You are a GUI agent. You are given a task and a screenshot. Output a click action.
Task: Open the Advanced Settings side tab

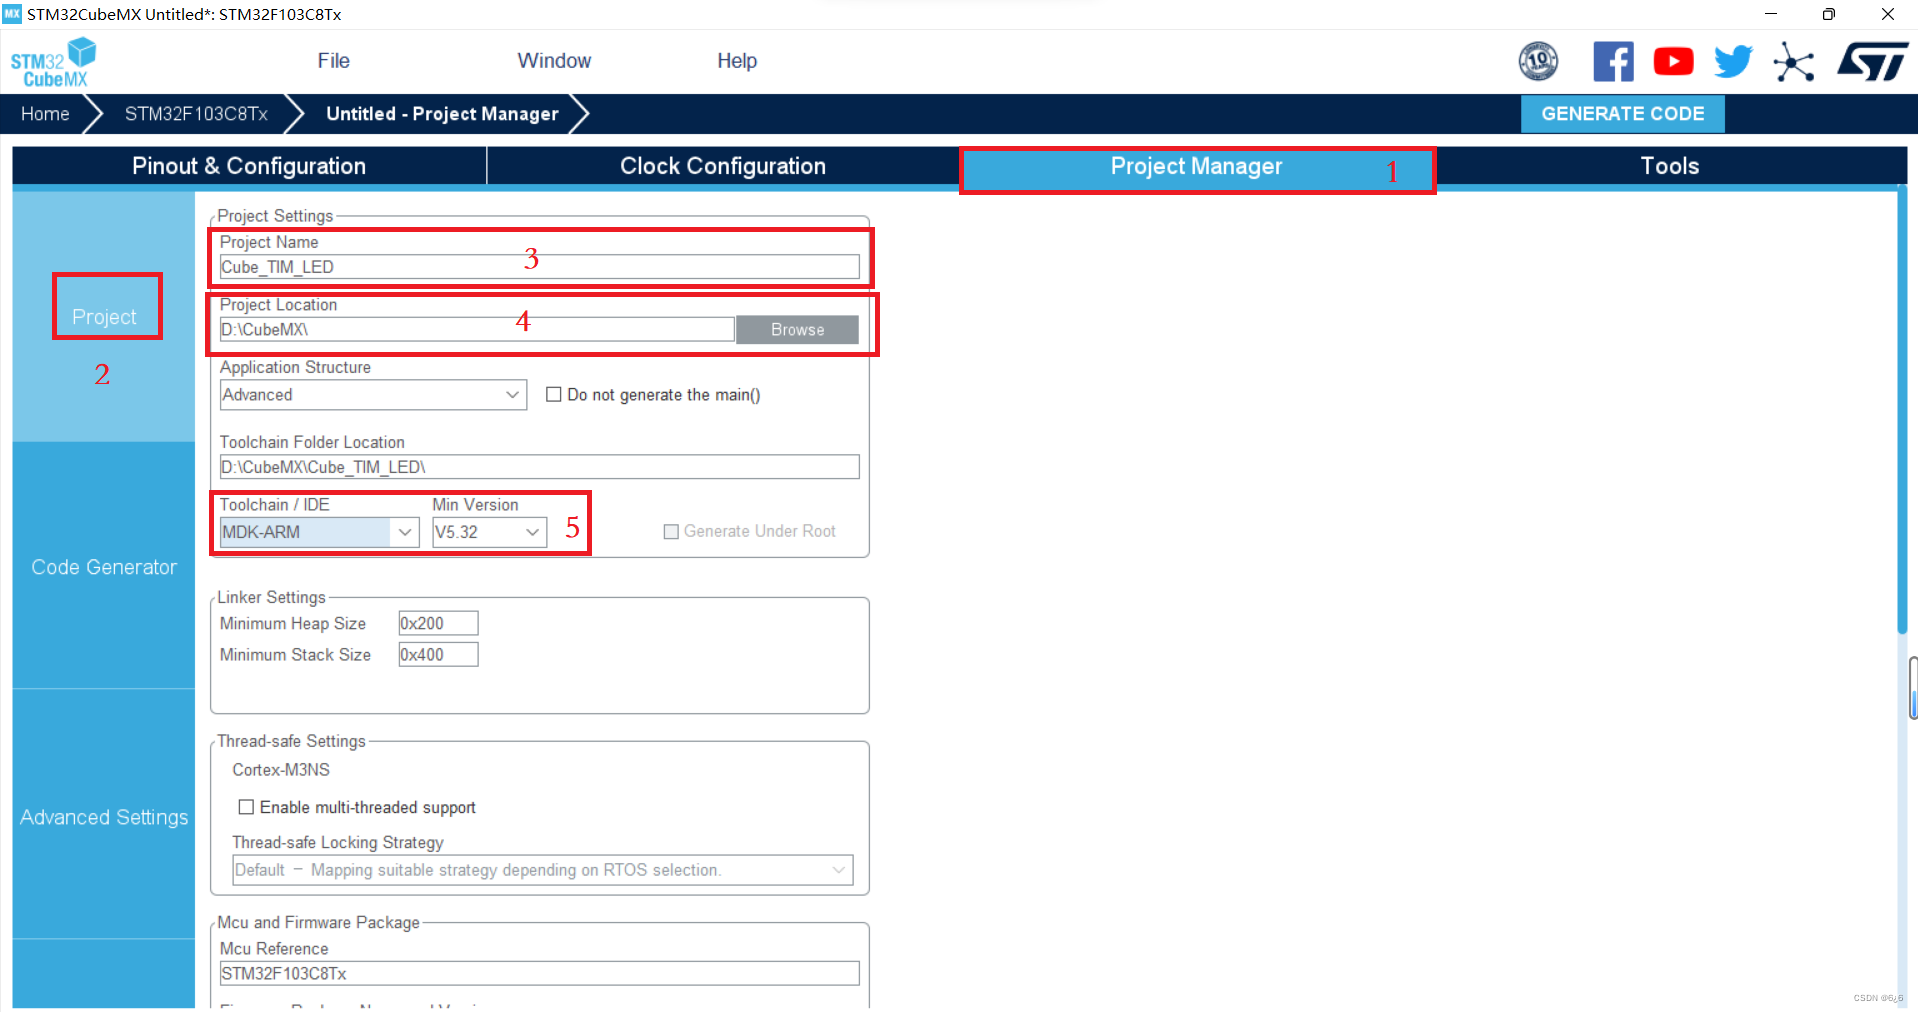[104, 817]
